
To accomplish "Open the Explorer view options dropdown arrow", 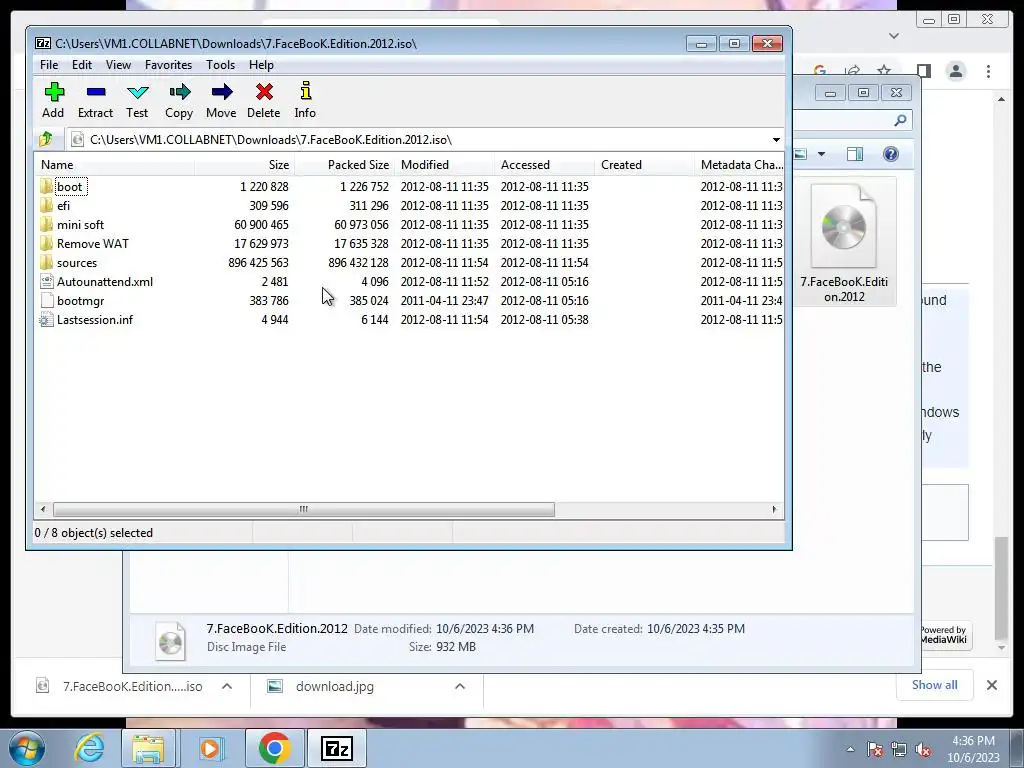I will 822,154.
